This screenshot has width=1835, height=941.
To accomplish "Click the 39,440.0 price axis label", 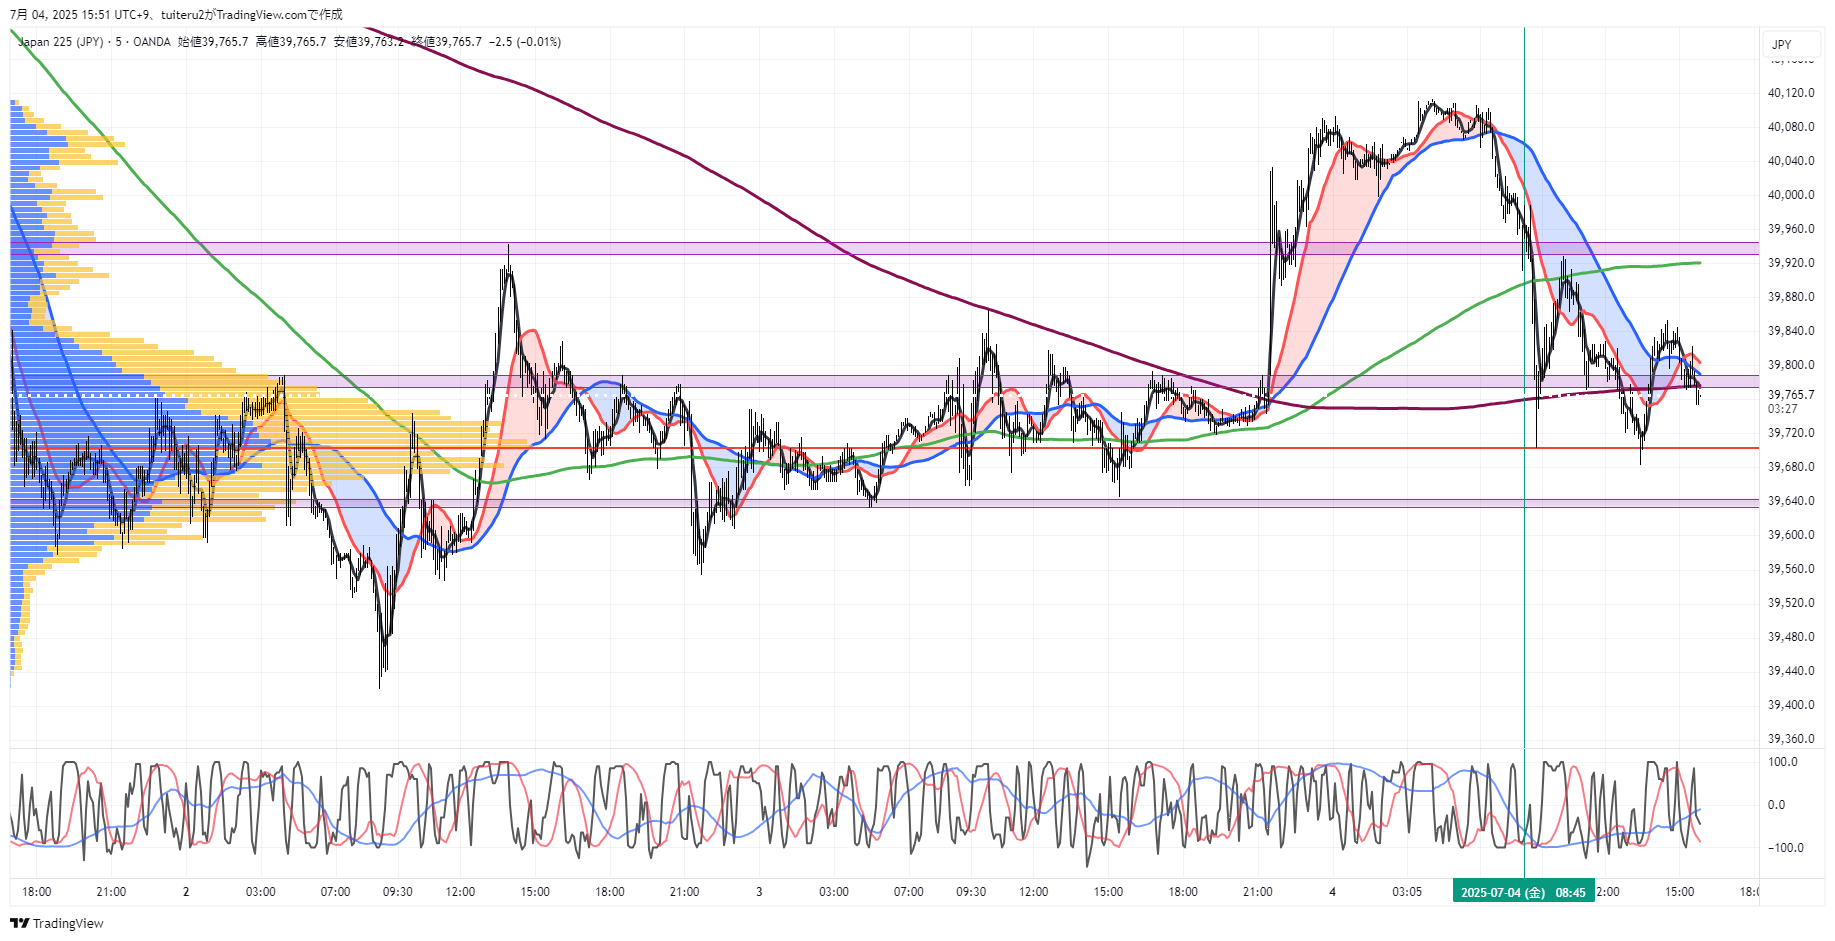I will [x=1791, y=671].
